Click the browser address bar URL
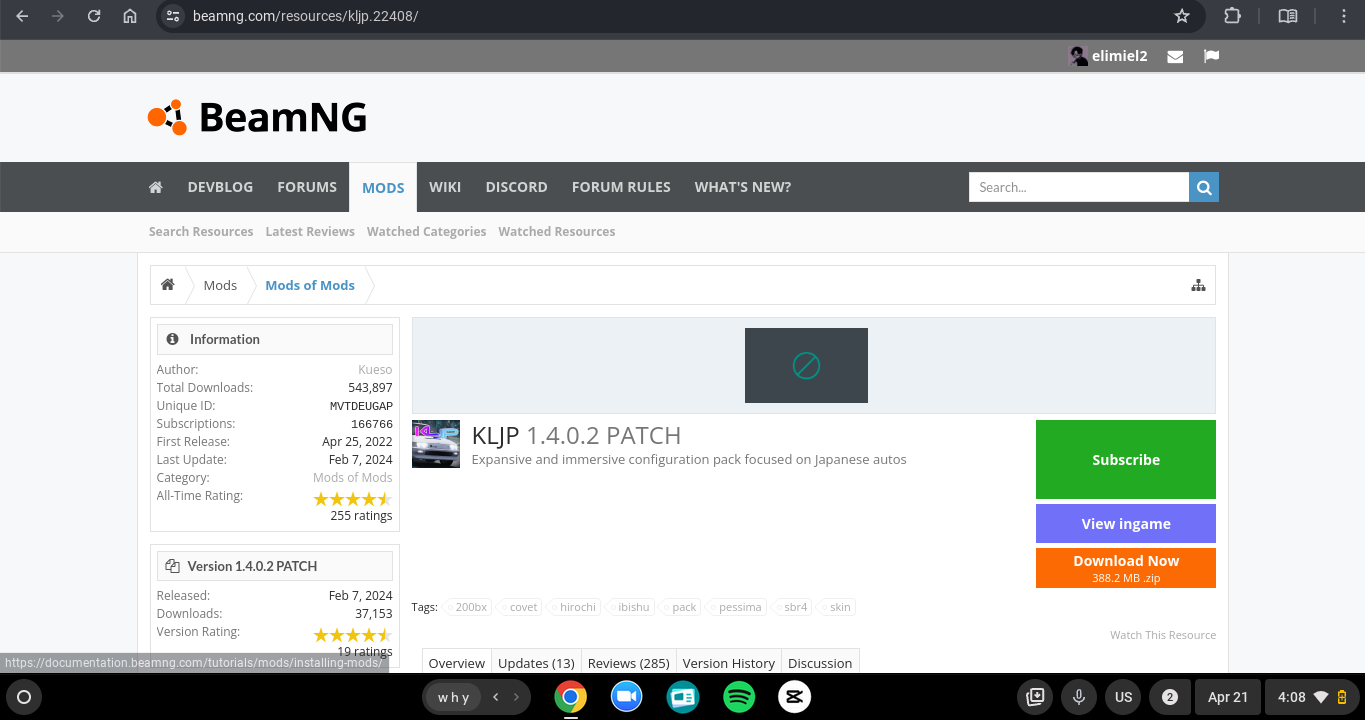This screenshot has width=1365, height=720. coord(305,16)
